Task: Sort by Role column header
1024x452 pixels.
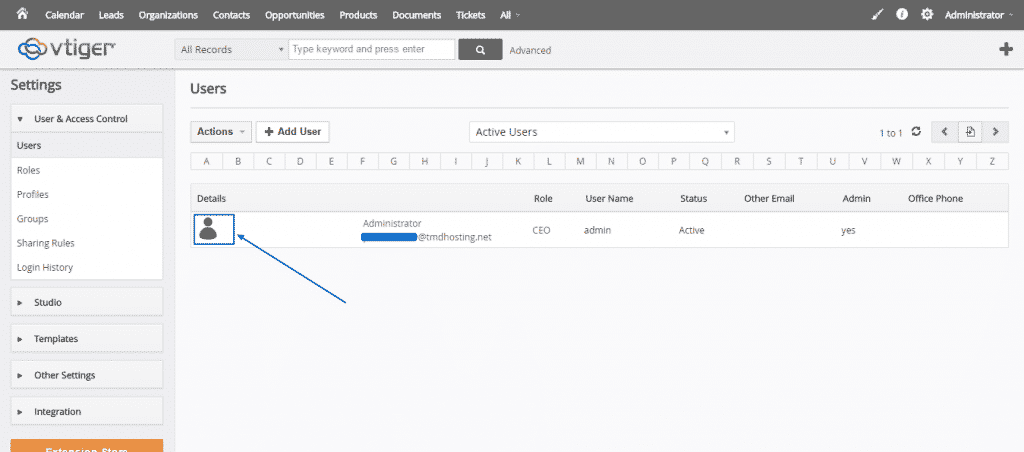Action: pyautogui.click(x=543, y=199)
